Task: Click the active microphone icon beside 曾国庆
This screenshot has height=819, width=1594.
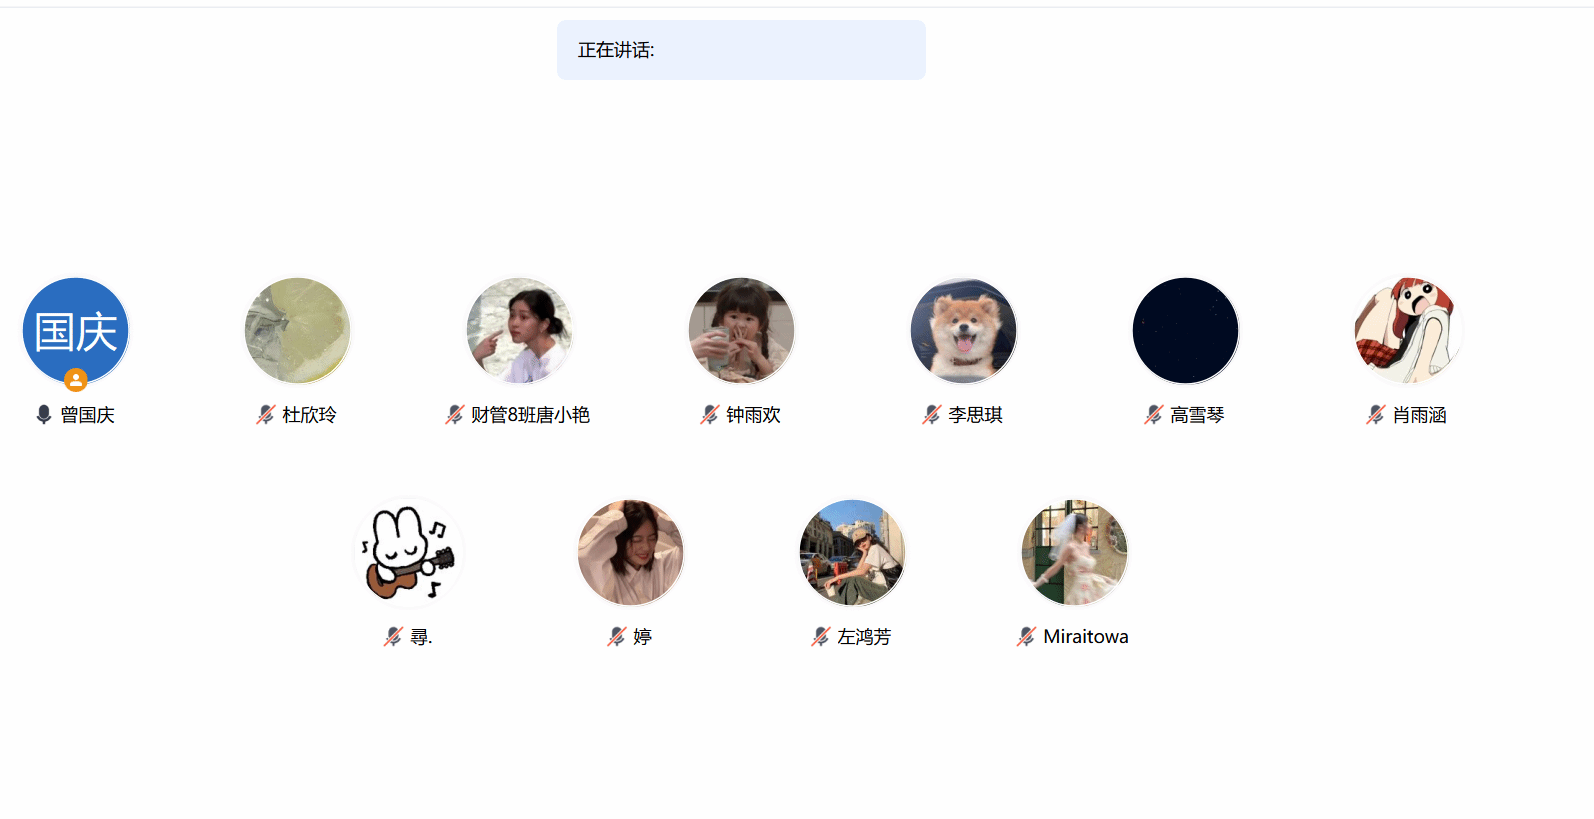Action: click(x=43, y=414)
